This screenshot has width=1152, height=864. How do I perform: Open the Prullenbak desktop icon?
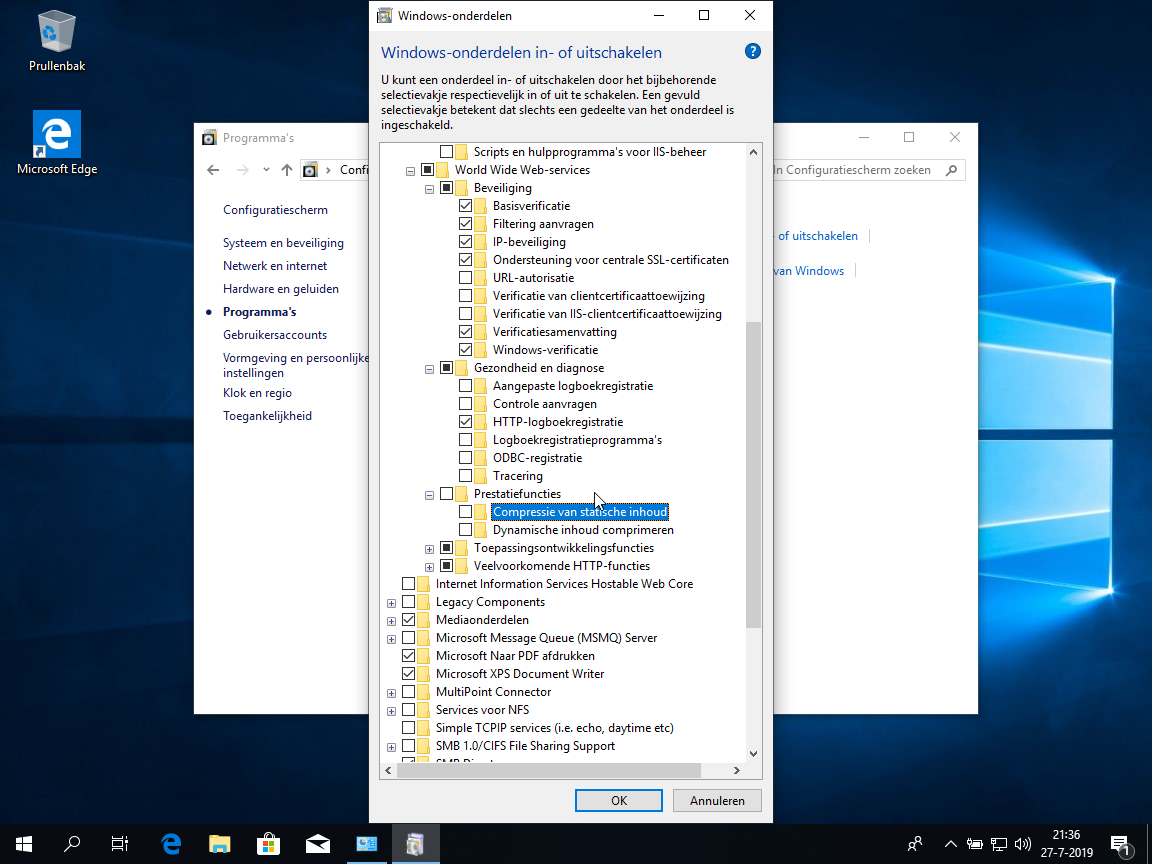pos(57,41)
